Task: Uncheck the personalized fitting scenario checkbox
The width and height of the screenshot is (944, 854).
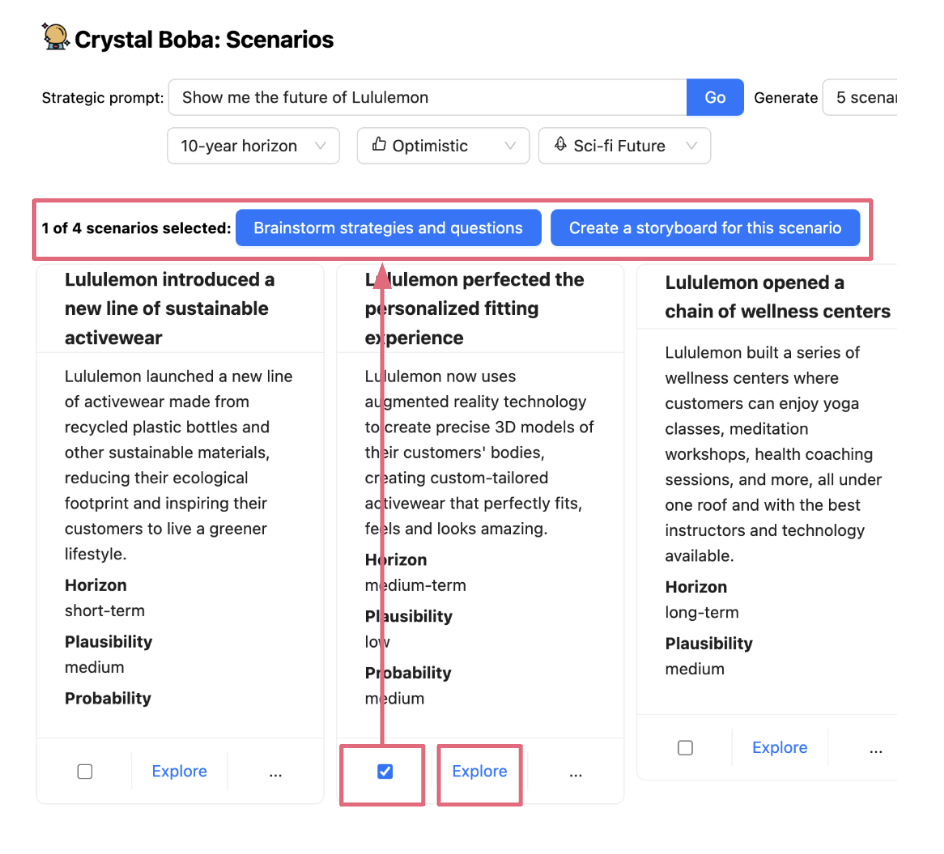Action: click(385, 772)
